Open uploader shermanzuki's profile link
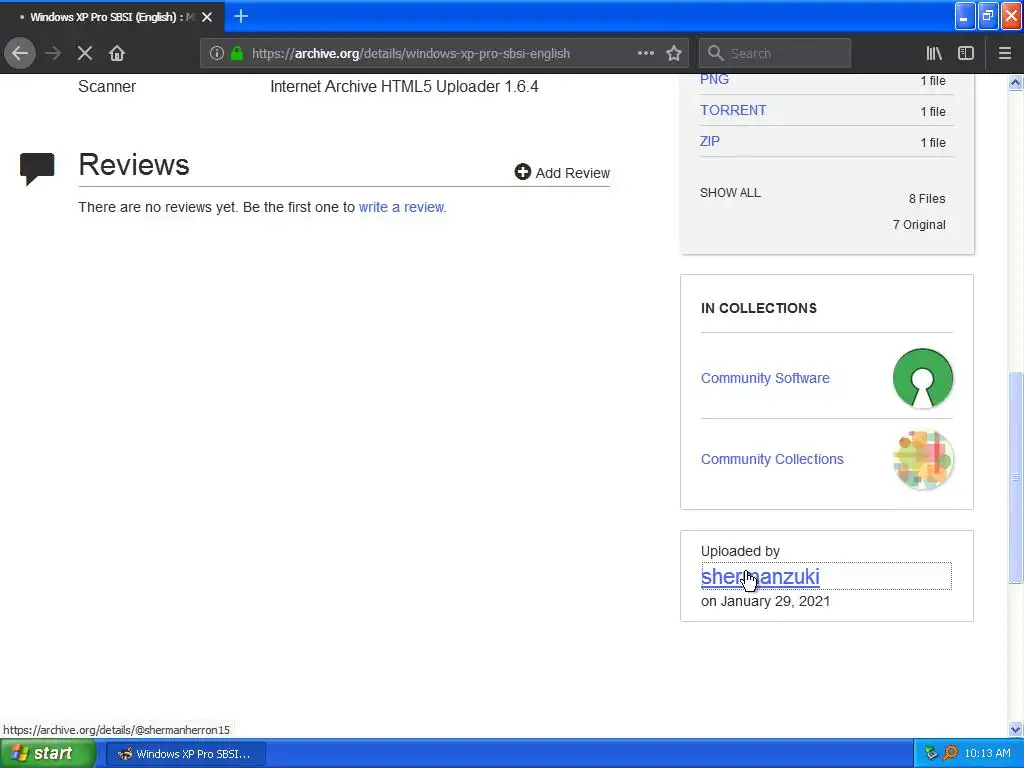The image size is (1024, 768). tap(760, 577)
